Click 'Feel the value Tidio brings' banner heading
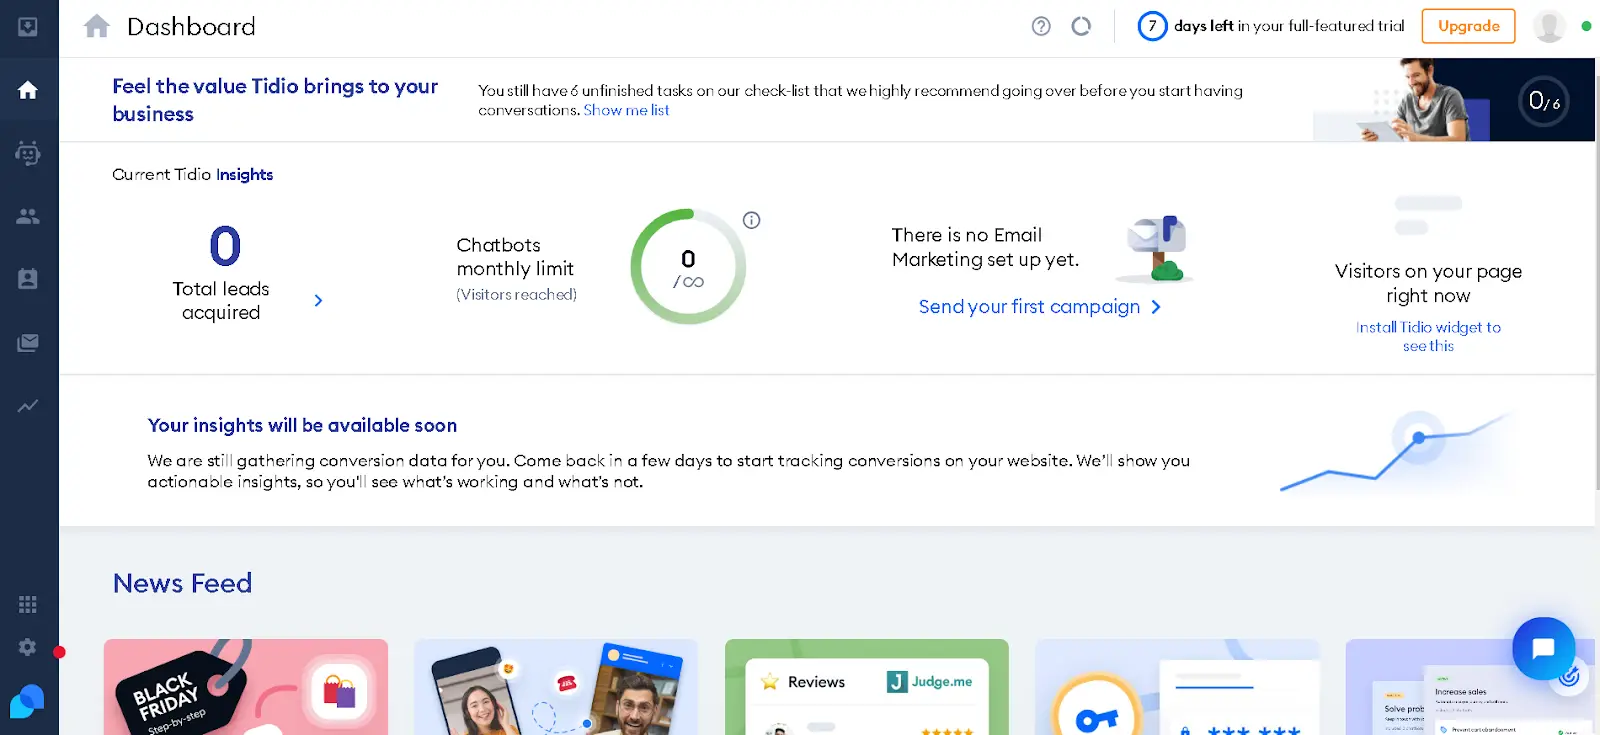 [275, 100]
